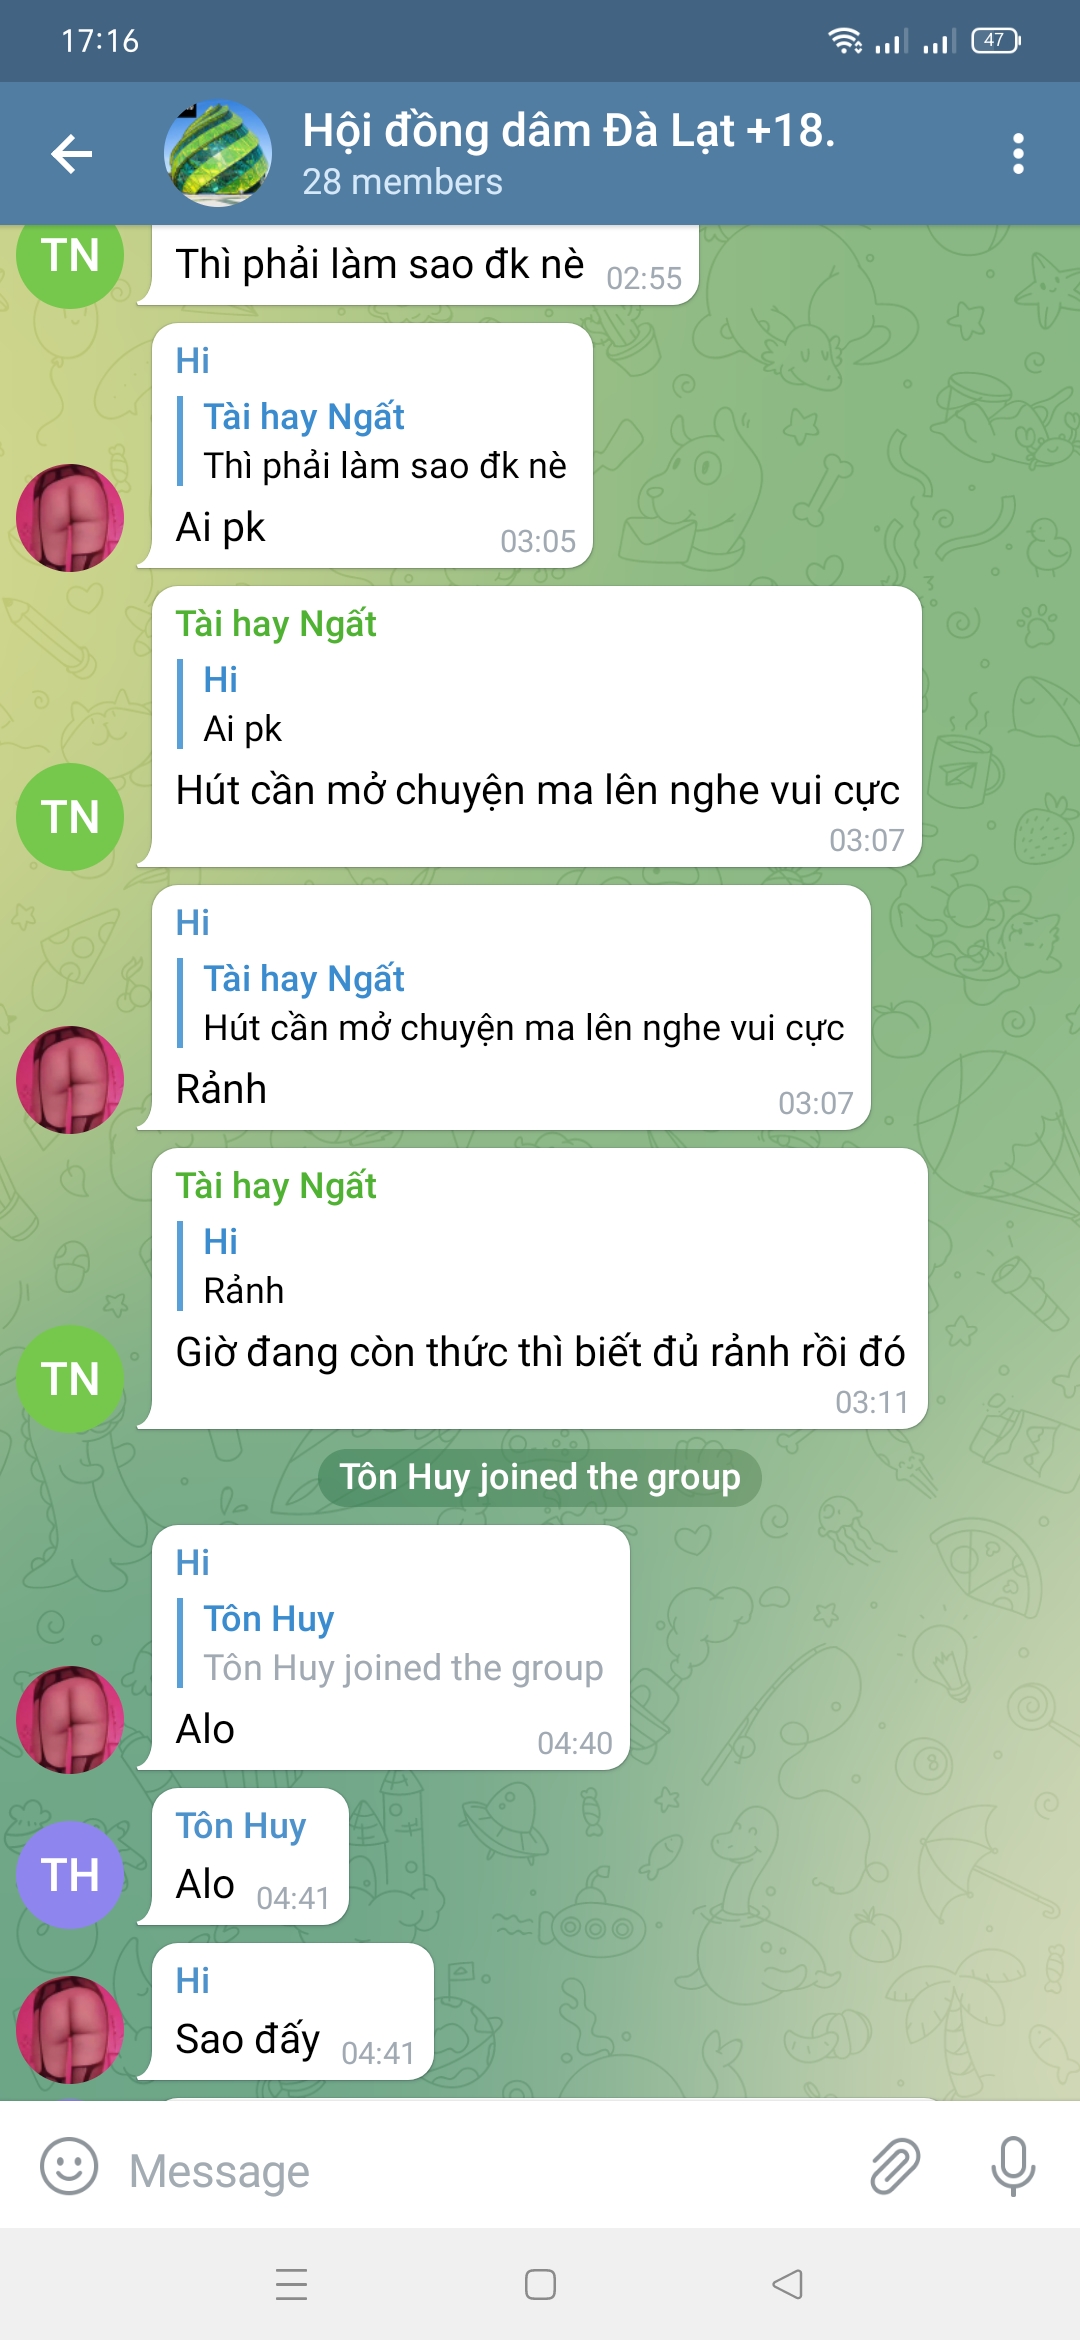Tap the Android back triangle button
This screenshot has height=2340, width=1080.
click(x=788, y=2284)
